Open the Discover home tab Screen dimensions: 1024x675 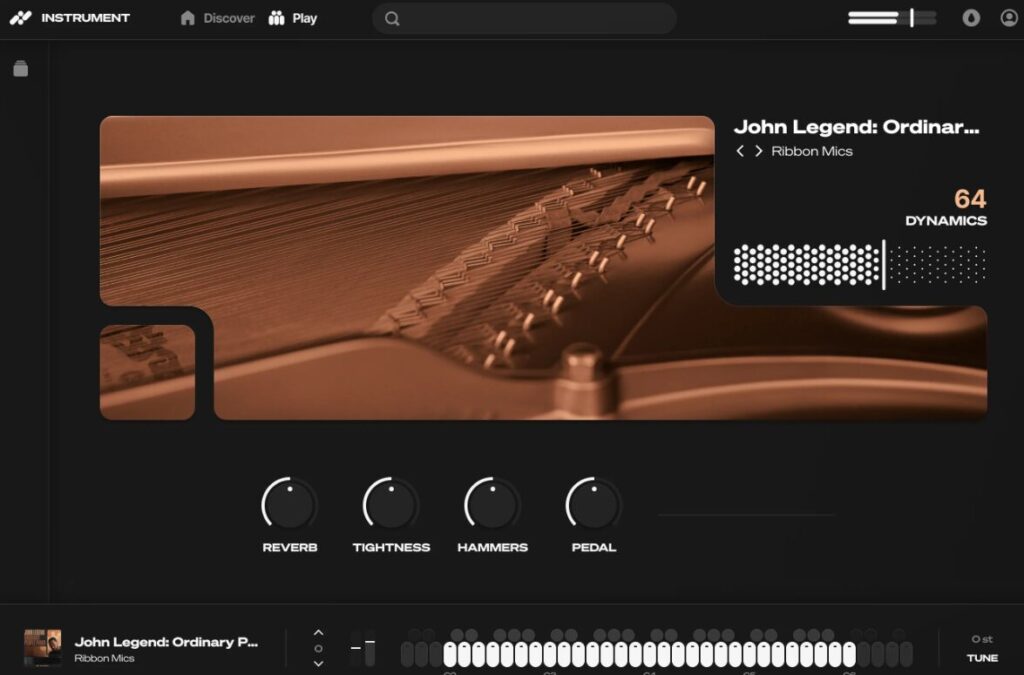[x=217, y=18]
